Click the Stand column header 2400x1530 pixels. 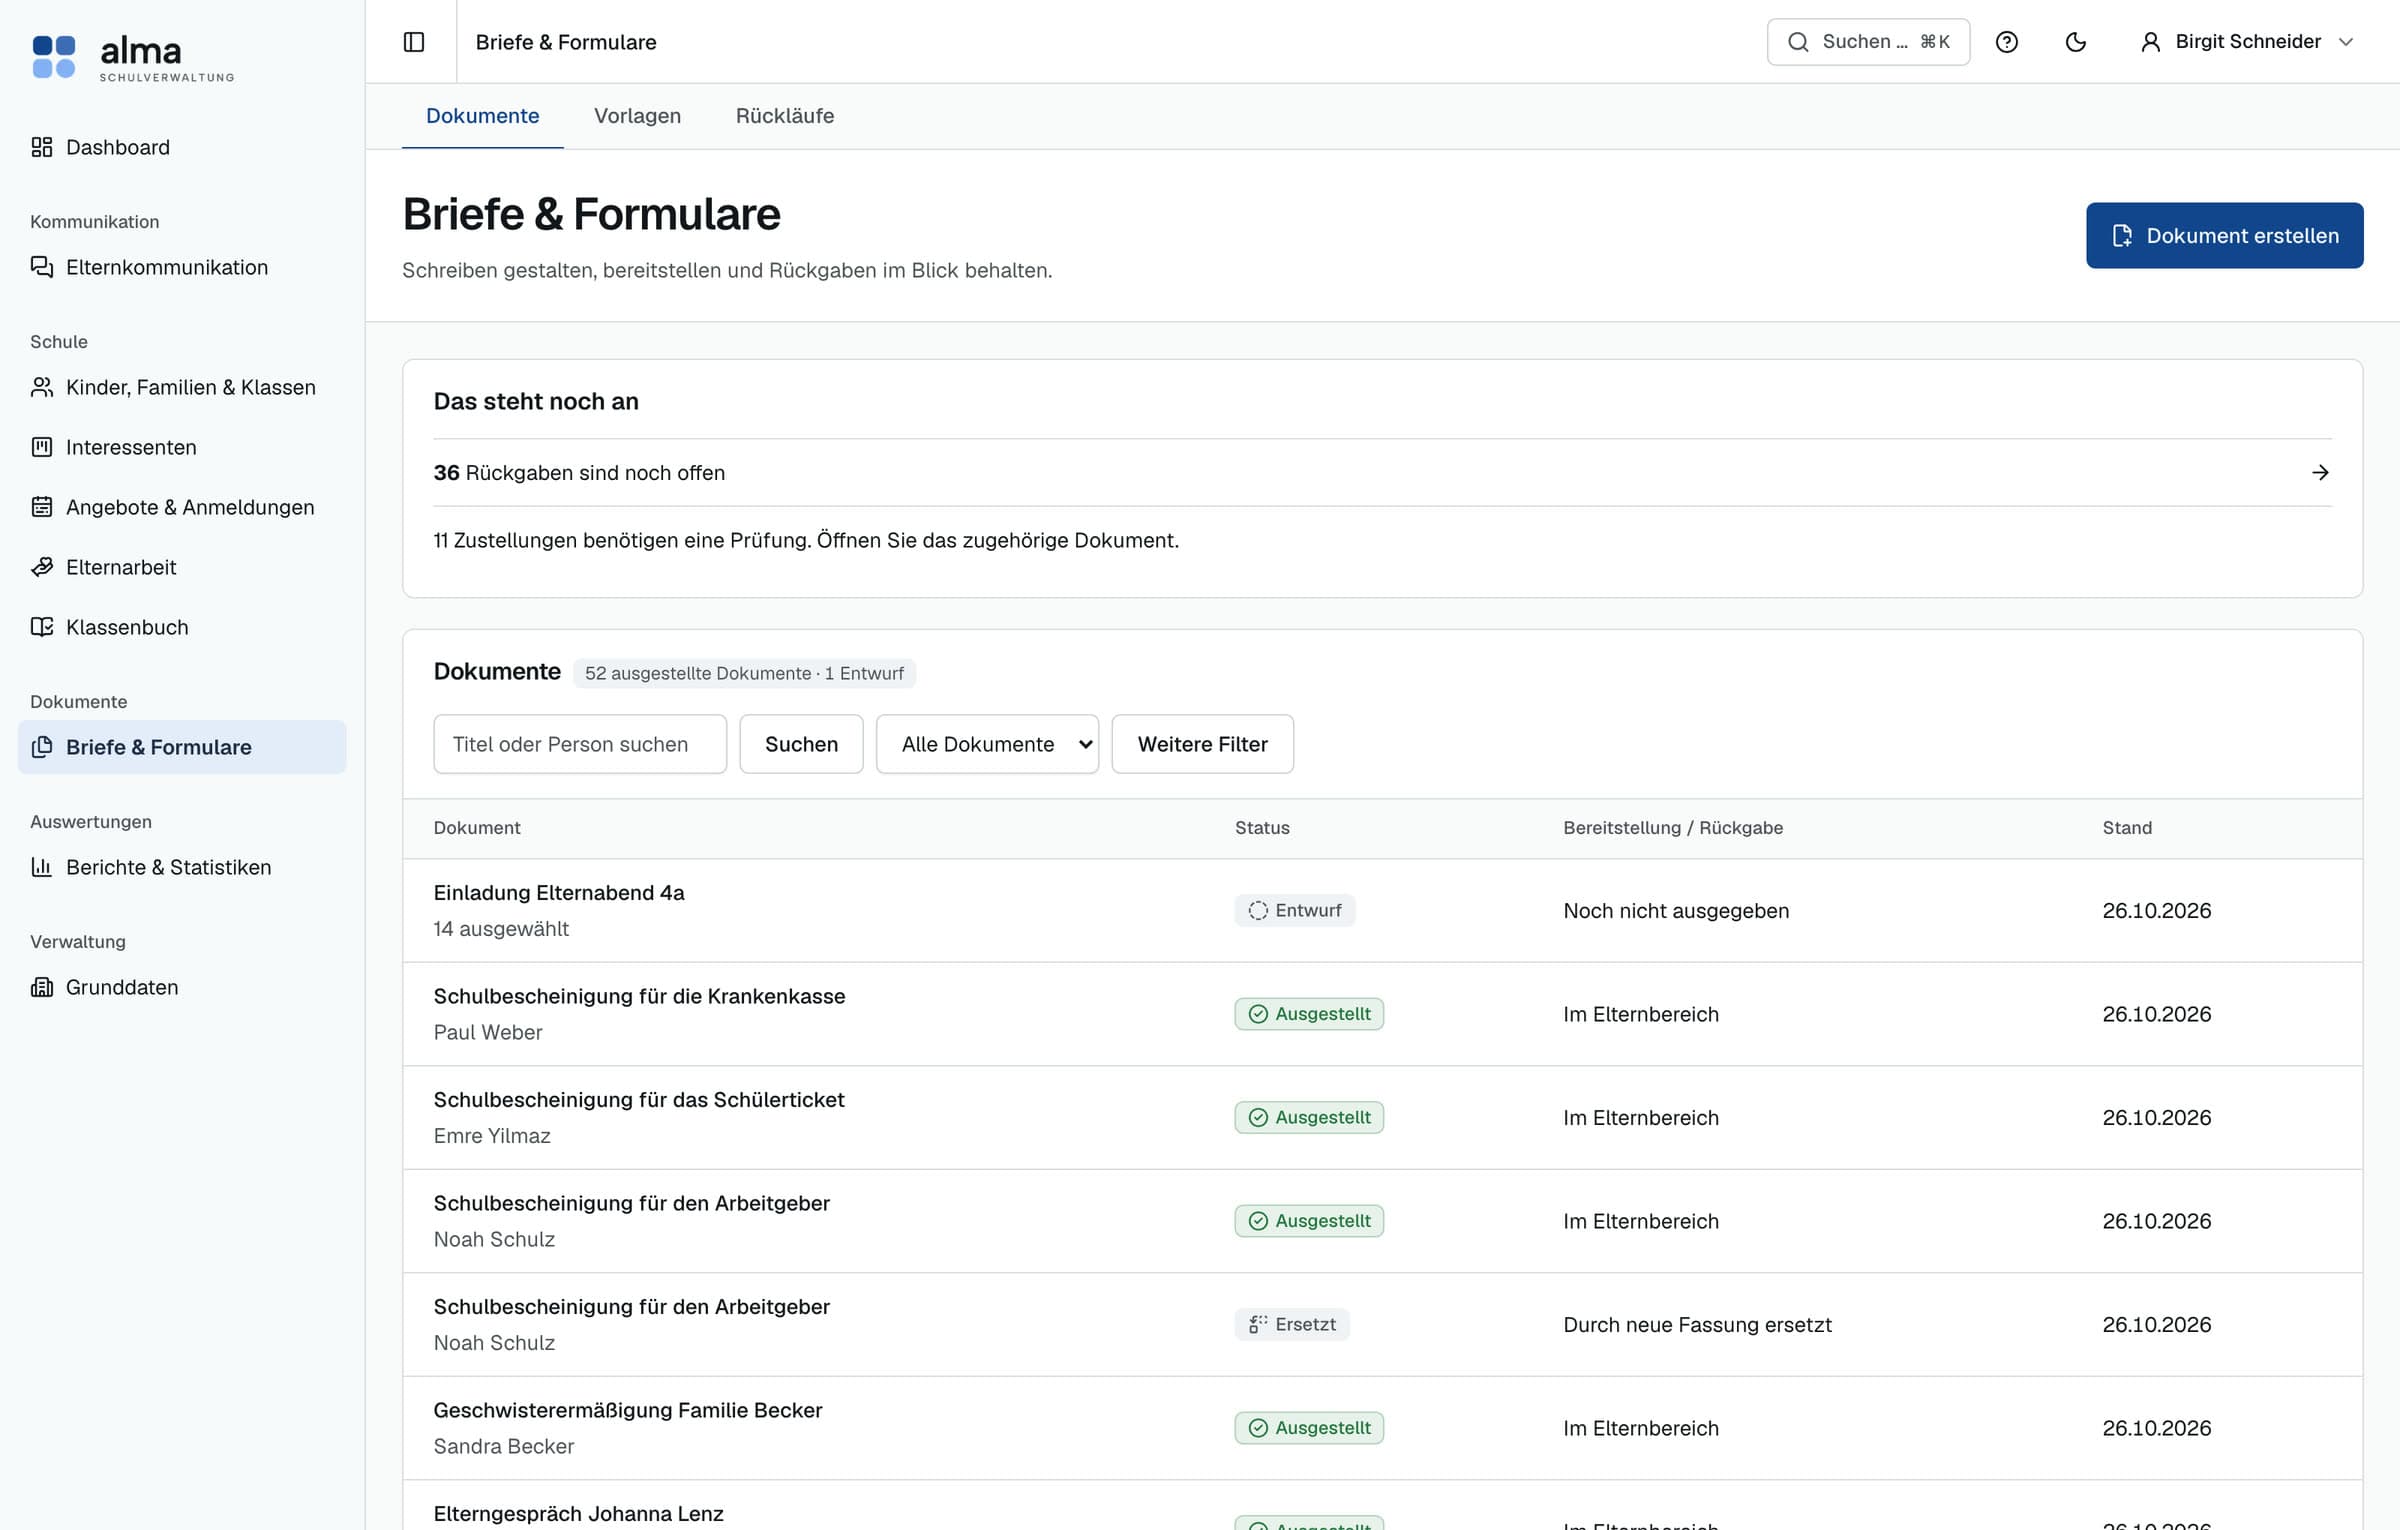point(2127,828)
